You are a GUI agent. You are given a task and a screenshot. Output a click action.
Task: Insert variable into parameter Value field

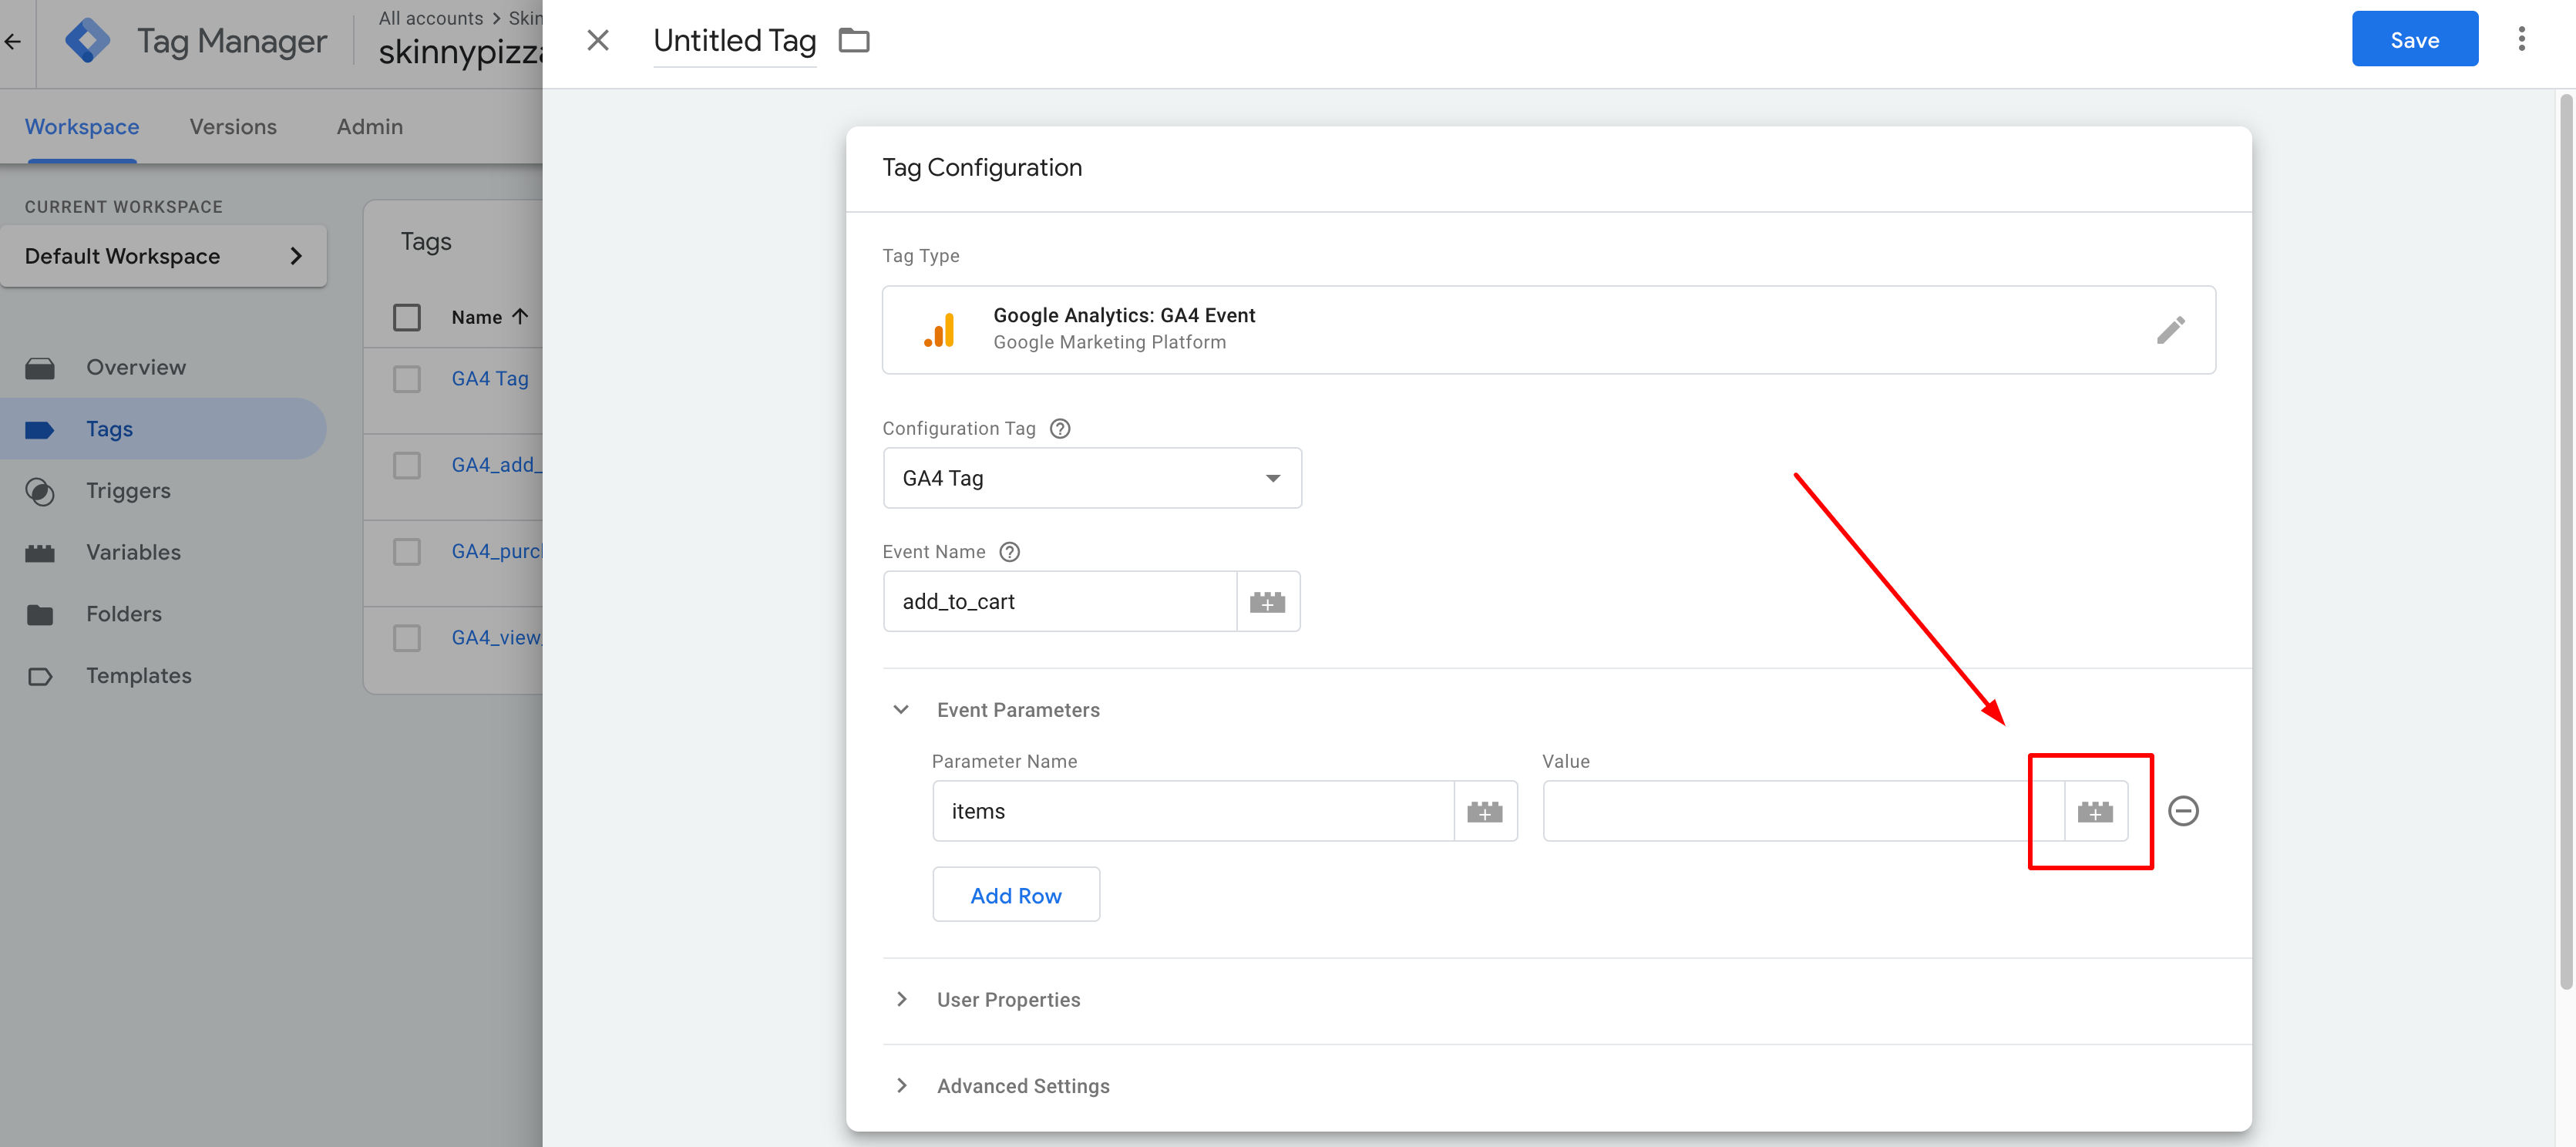tap(2094, 811)
